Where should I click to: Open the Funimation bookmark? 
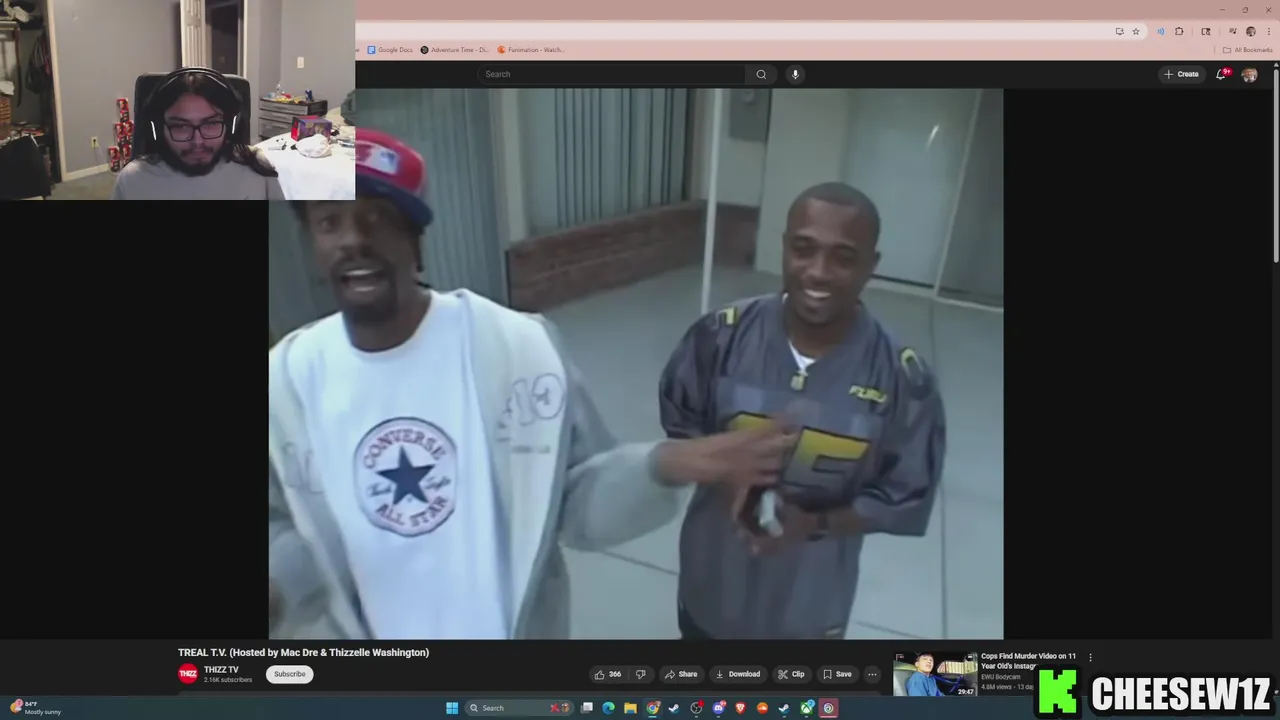[x=531, y=50]
